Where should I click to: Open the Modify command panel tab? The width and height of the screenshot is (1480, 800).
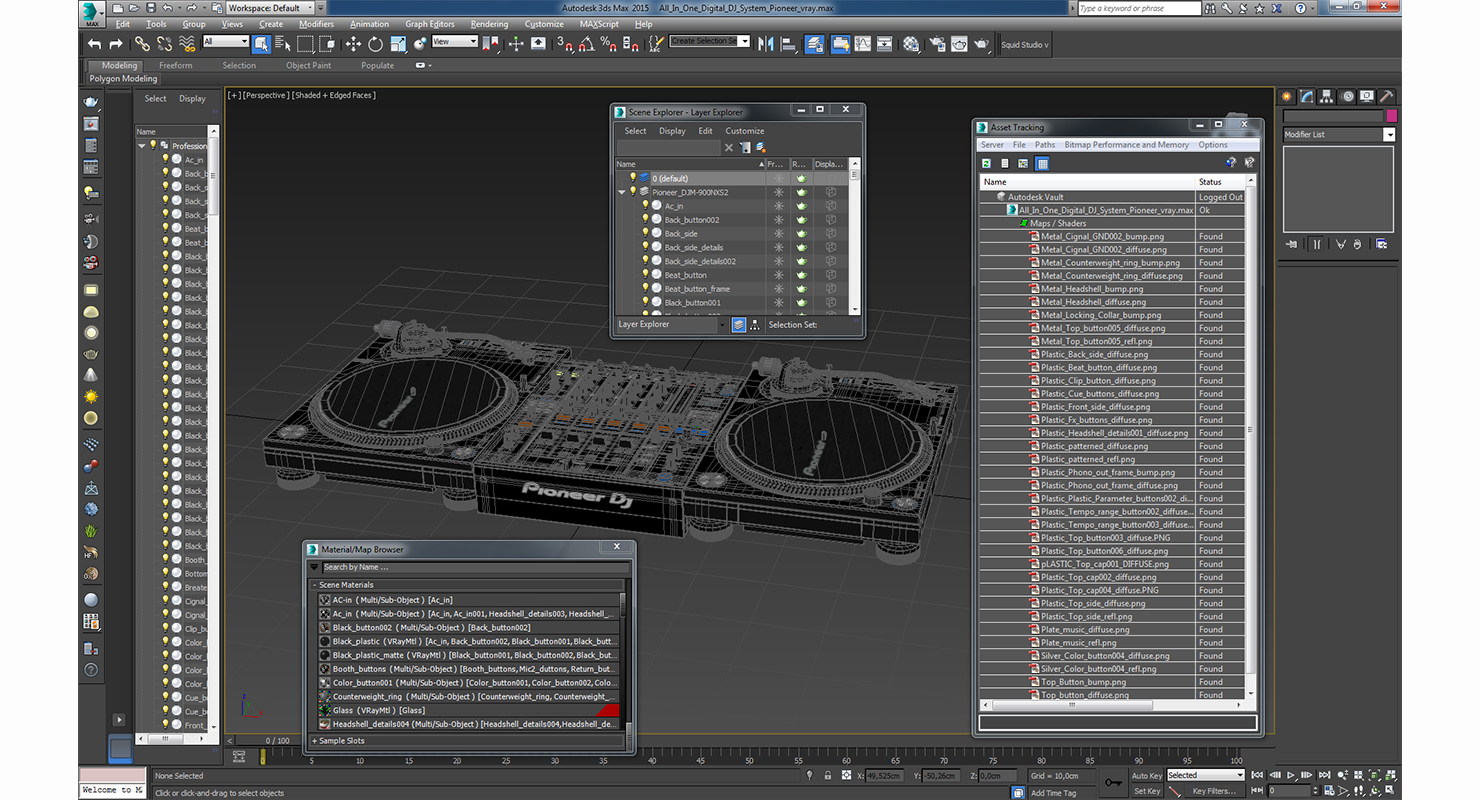[x=1307, y=97]
